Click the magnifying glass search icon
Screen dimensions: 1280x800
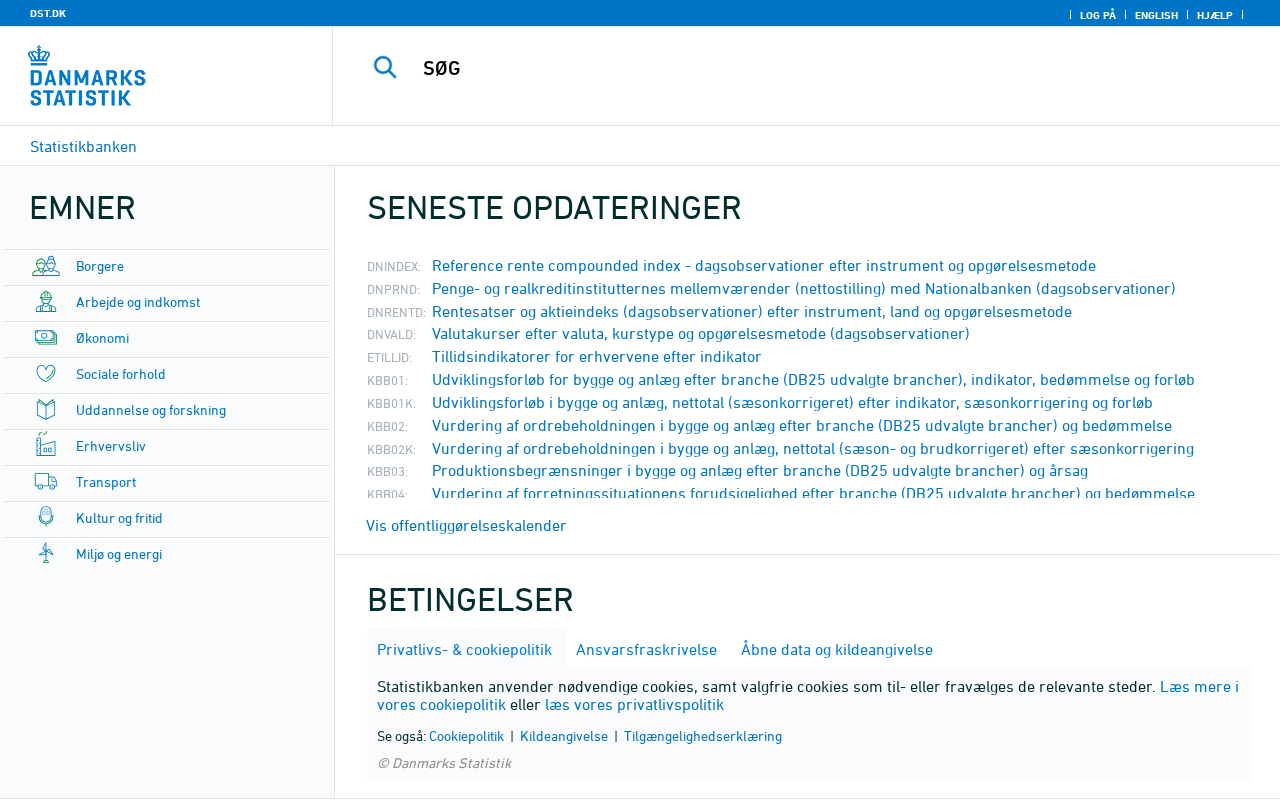[385, 67]
